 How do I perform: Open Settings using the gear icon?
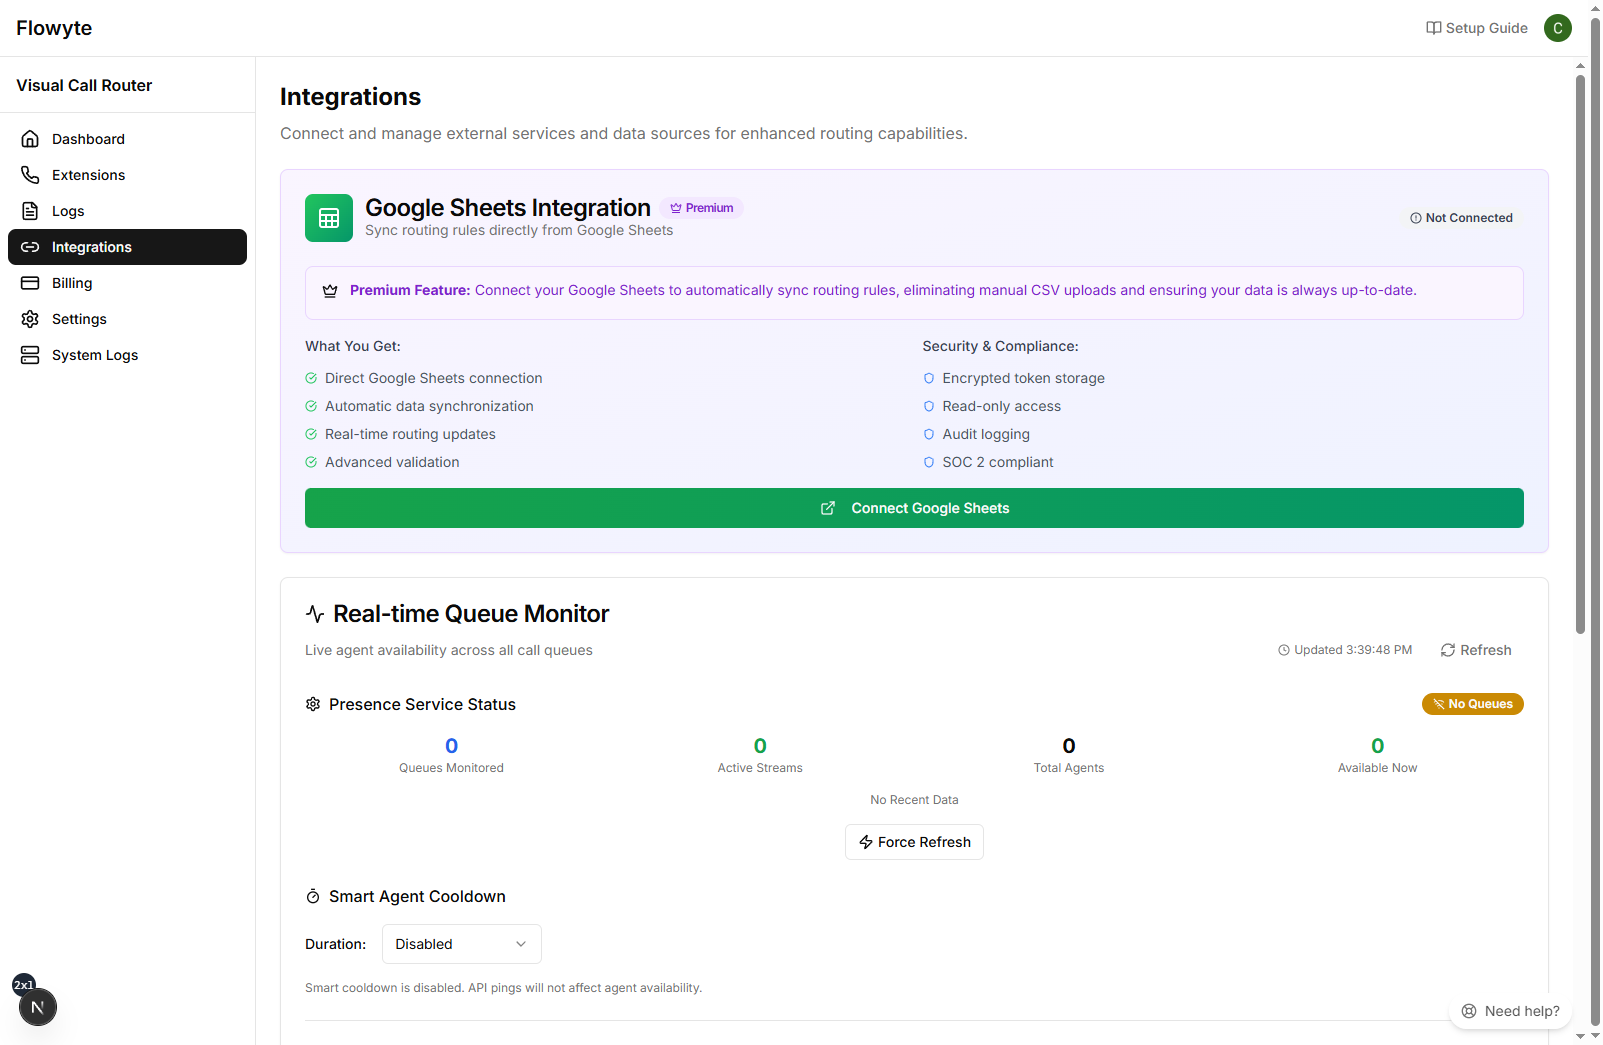(x=30, y=318)
